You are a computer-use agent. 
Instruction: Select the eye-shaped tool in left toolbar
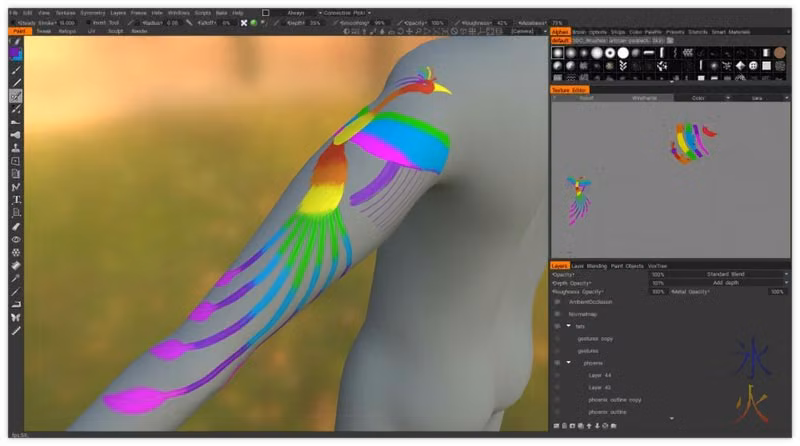[x=16, y=239]
